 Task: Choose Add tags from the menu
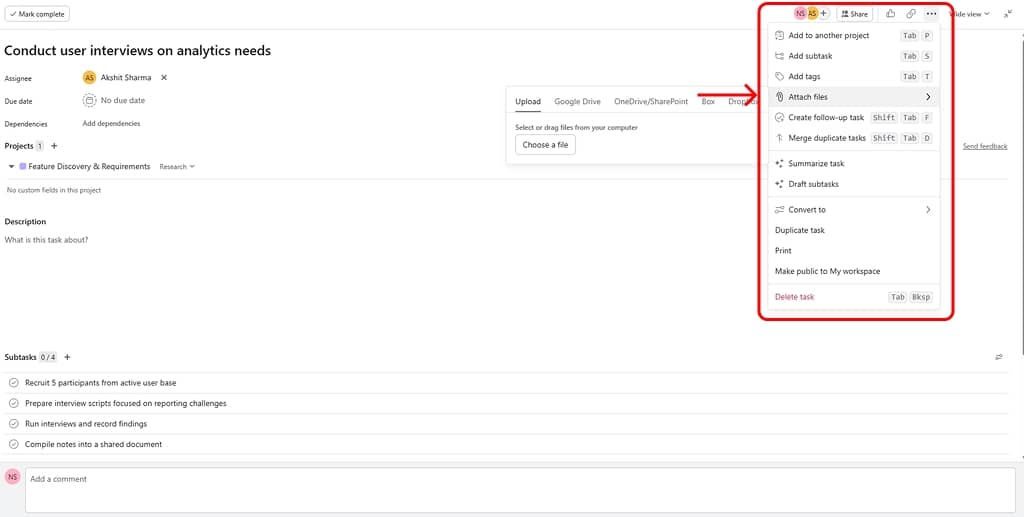click(x=854, y=76)
